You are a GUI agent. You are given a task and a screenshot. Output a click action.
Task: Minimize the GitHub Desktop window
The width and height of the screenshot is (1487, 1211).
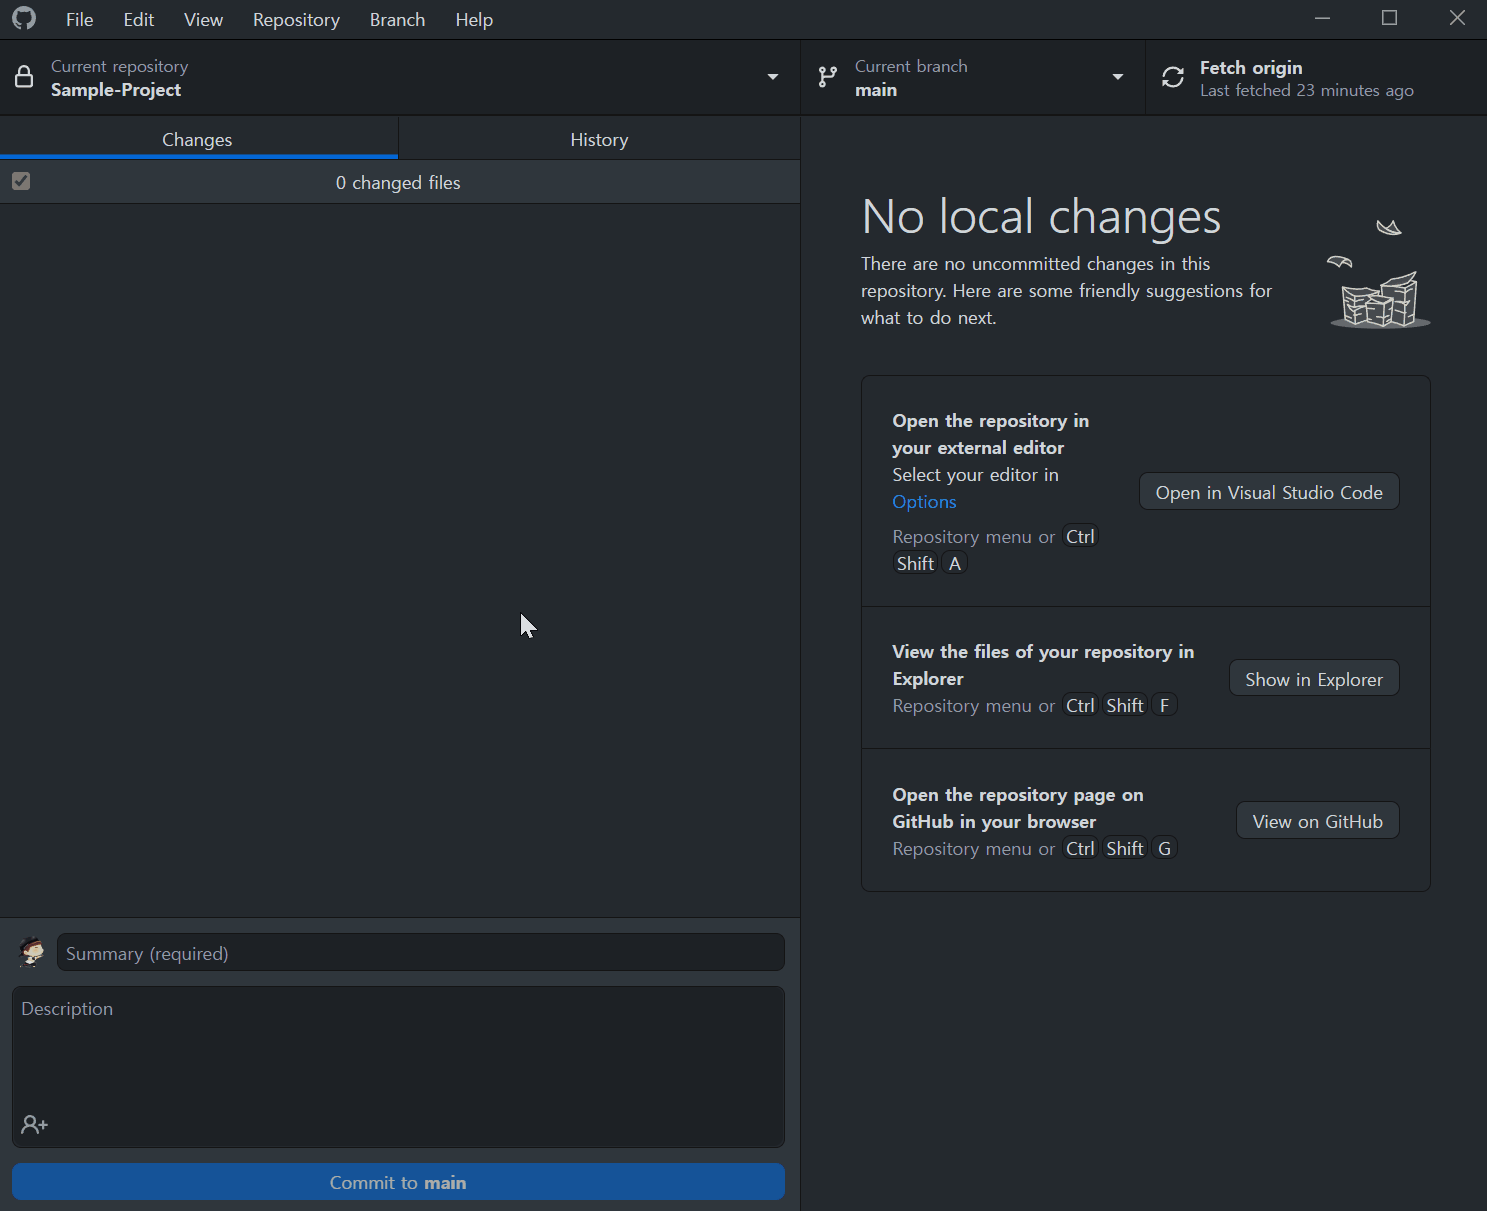pos(1322,18)
